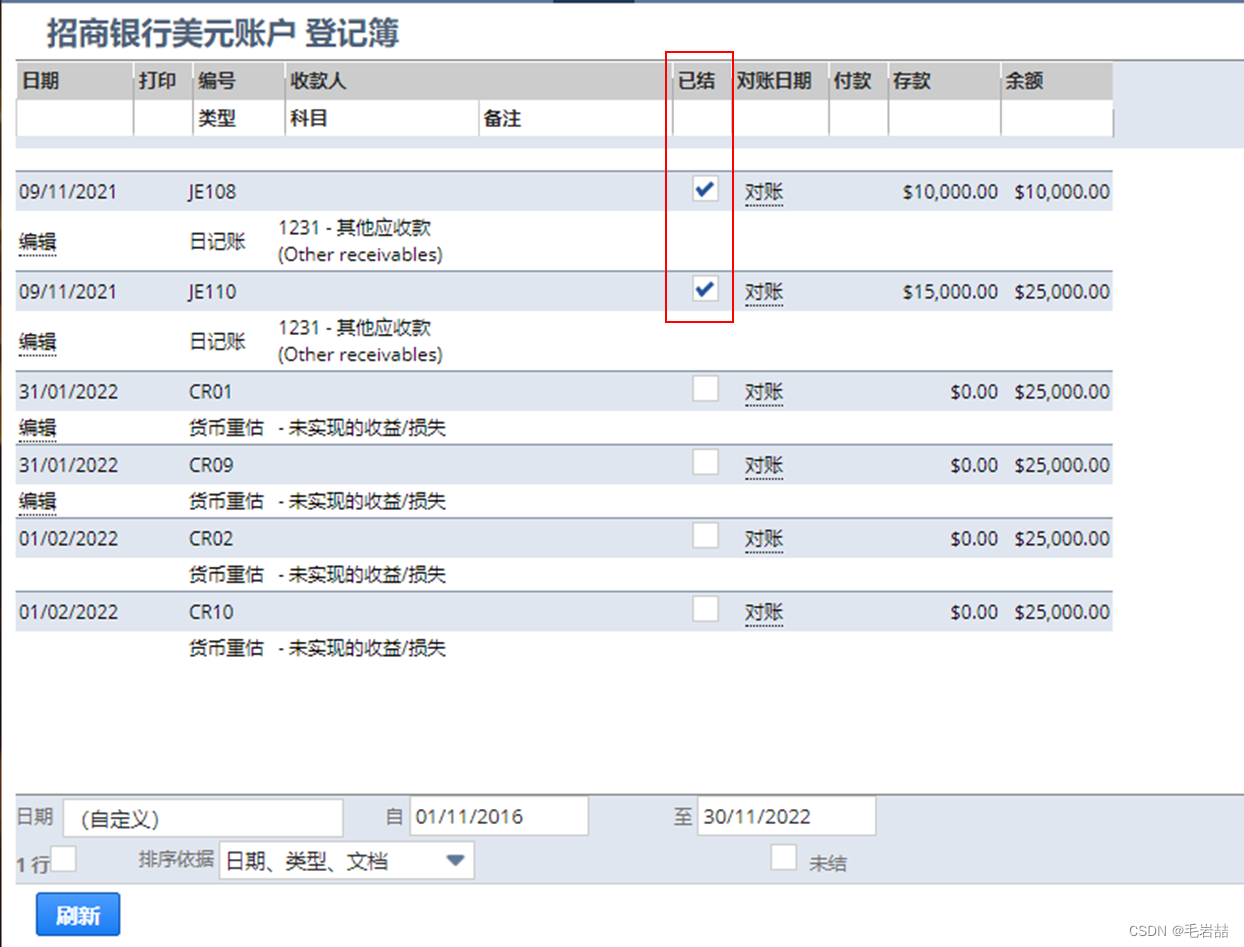Check the 已结 box on CR02 row

click(705, 535)
